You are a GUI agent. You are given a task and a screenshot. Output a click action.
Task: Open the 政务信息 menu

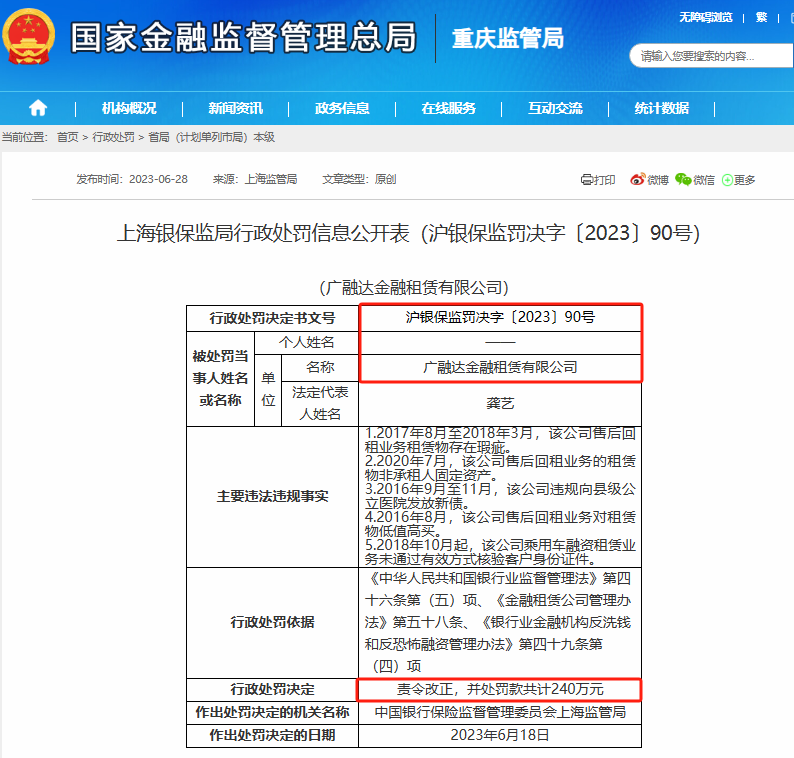[x=342, y=108]
